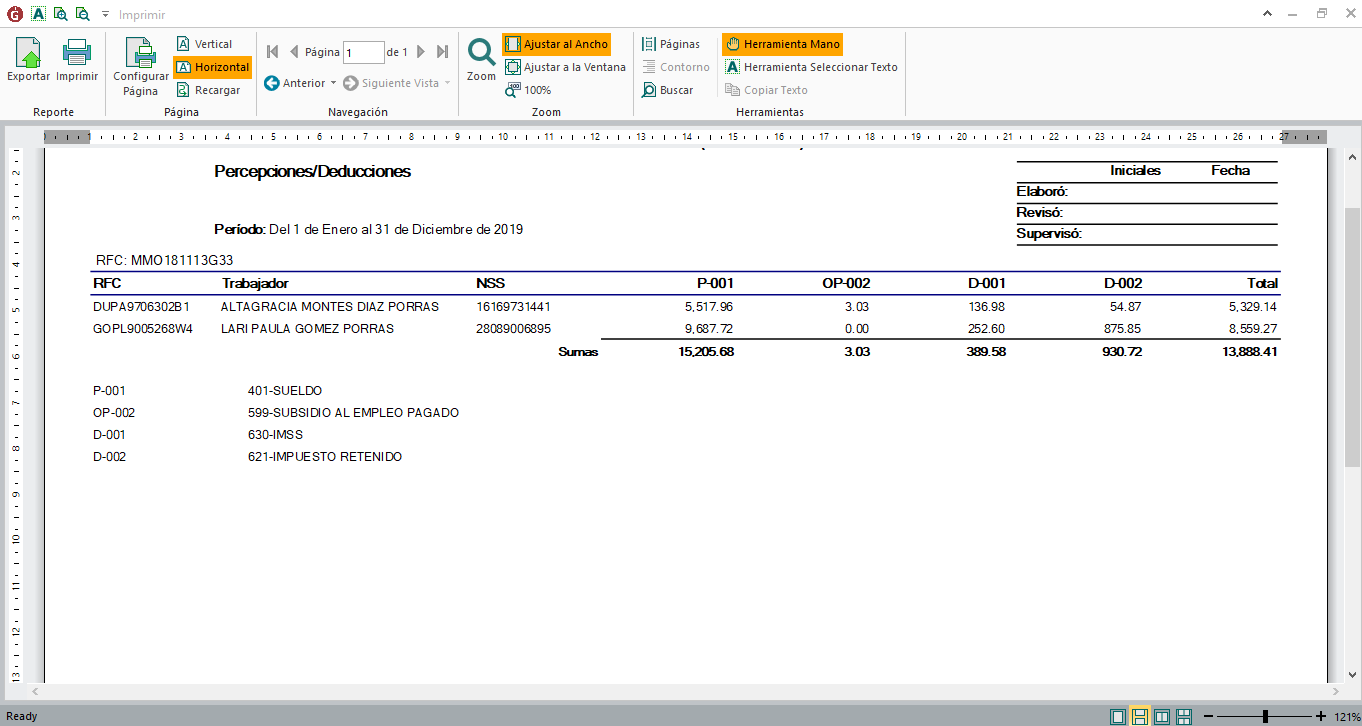1362x726 pixels.
Task: Toggle Ajustar al Ancho fit width
Action: [x=556, y=44]
